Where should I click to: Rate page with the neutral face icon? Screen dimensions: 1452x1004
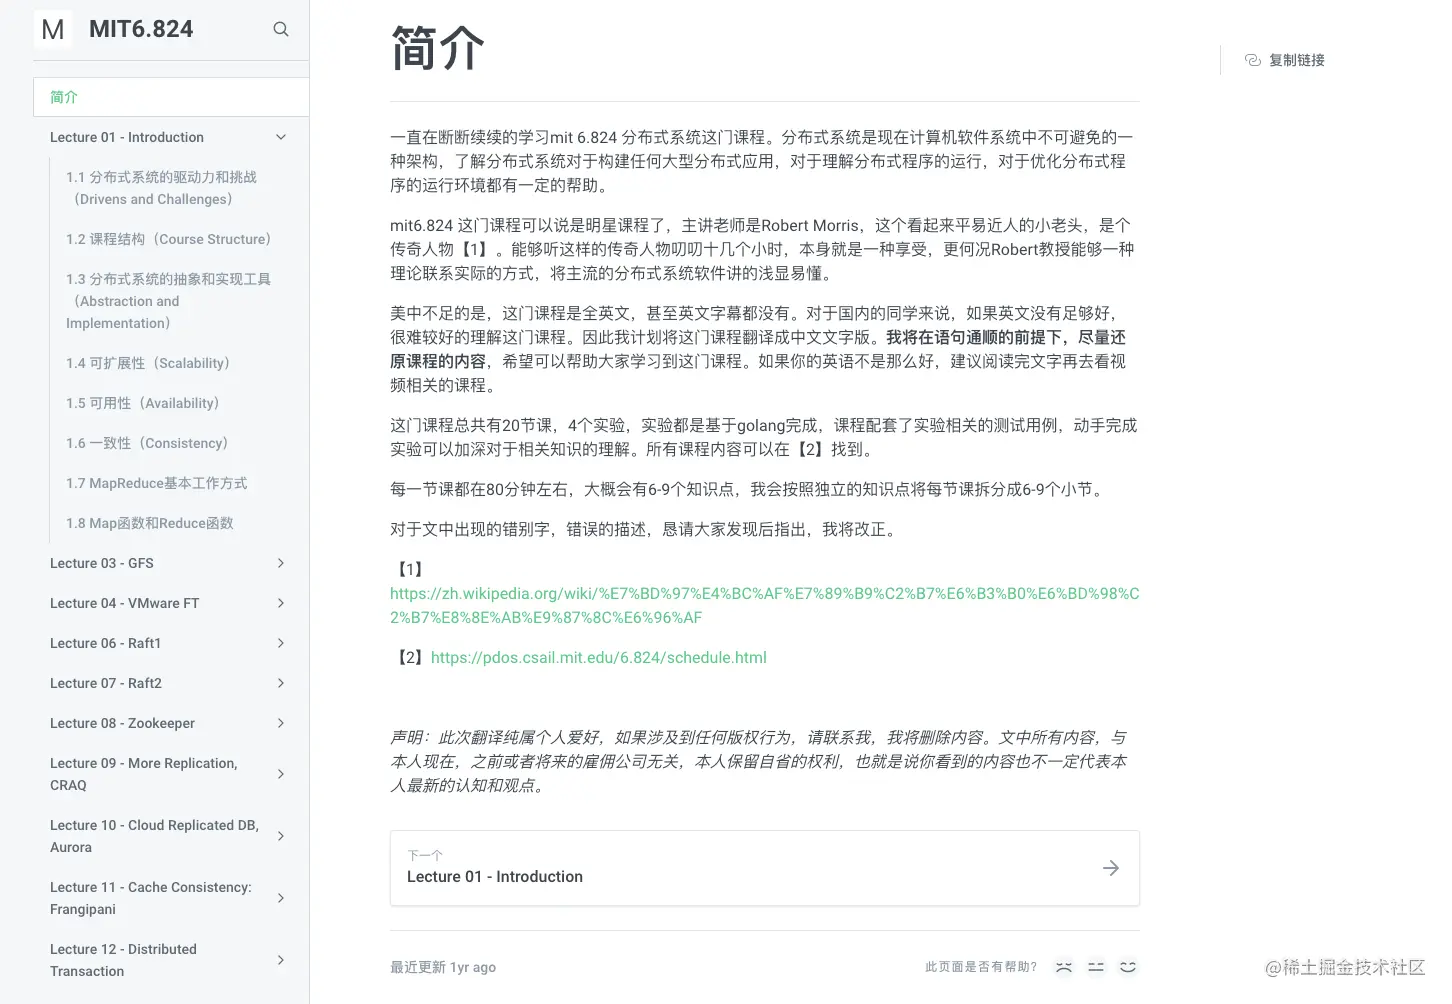click(1096, 967)
